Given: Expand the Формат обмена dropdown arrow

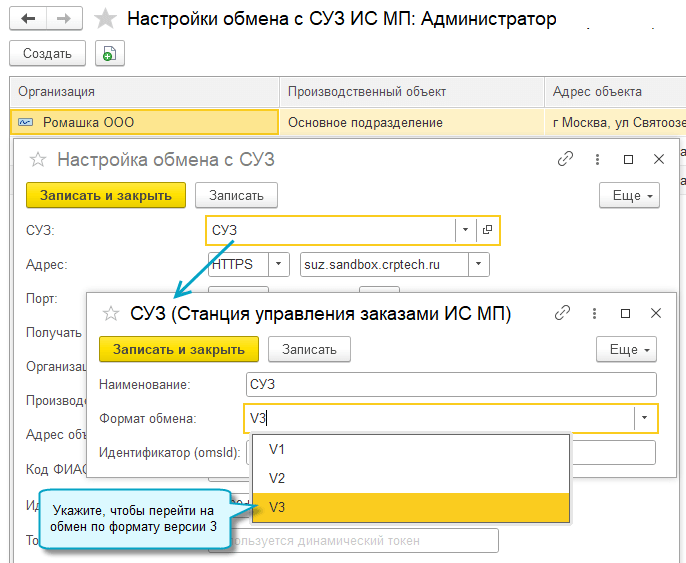Looking at the screenshot, I should tap(645, 418).
